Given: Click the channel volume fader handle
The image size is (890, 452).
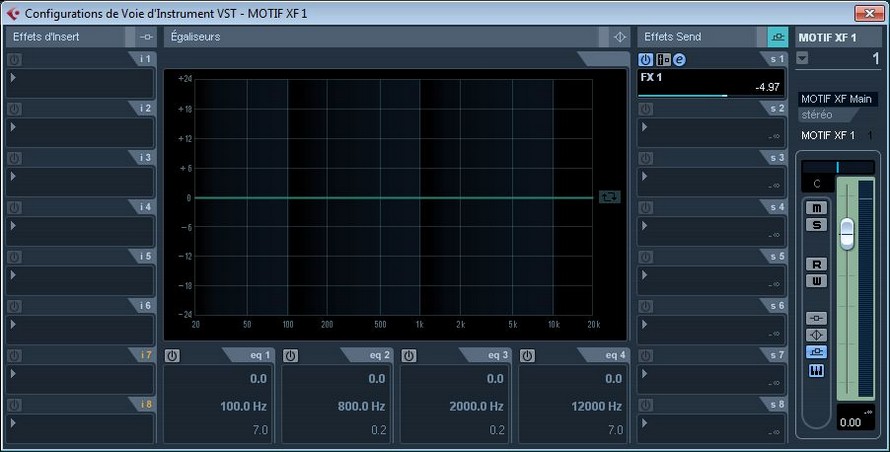Looking at the screenshot, I should pyautogui.click(x=847, y=232).
